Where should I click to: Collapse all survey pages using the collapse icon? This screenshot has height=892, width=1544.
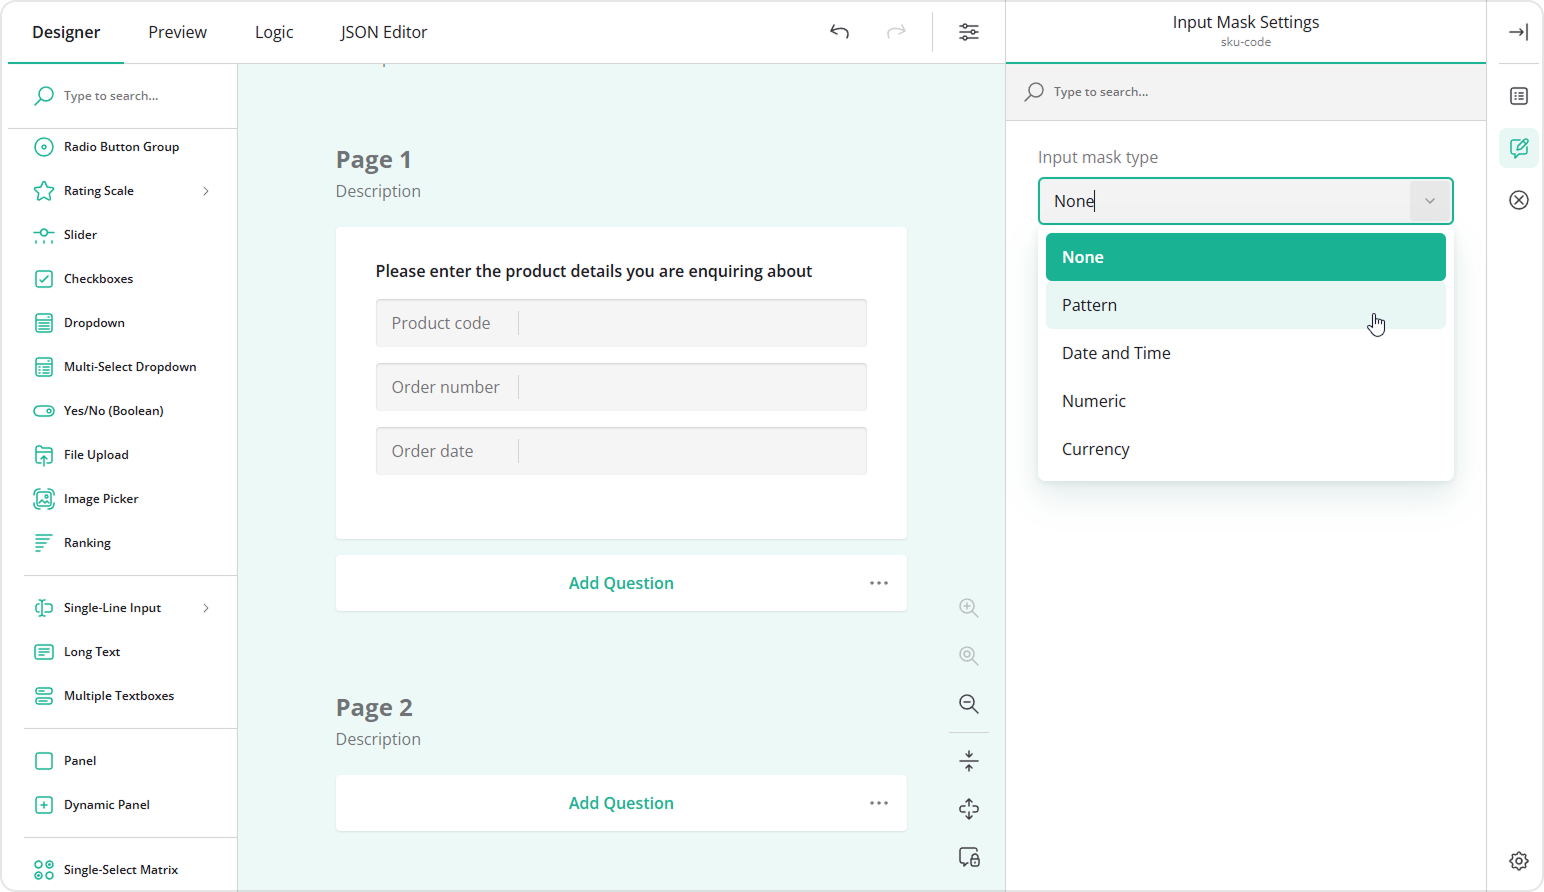(968, 760)
